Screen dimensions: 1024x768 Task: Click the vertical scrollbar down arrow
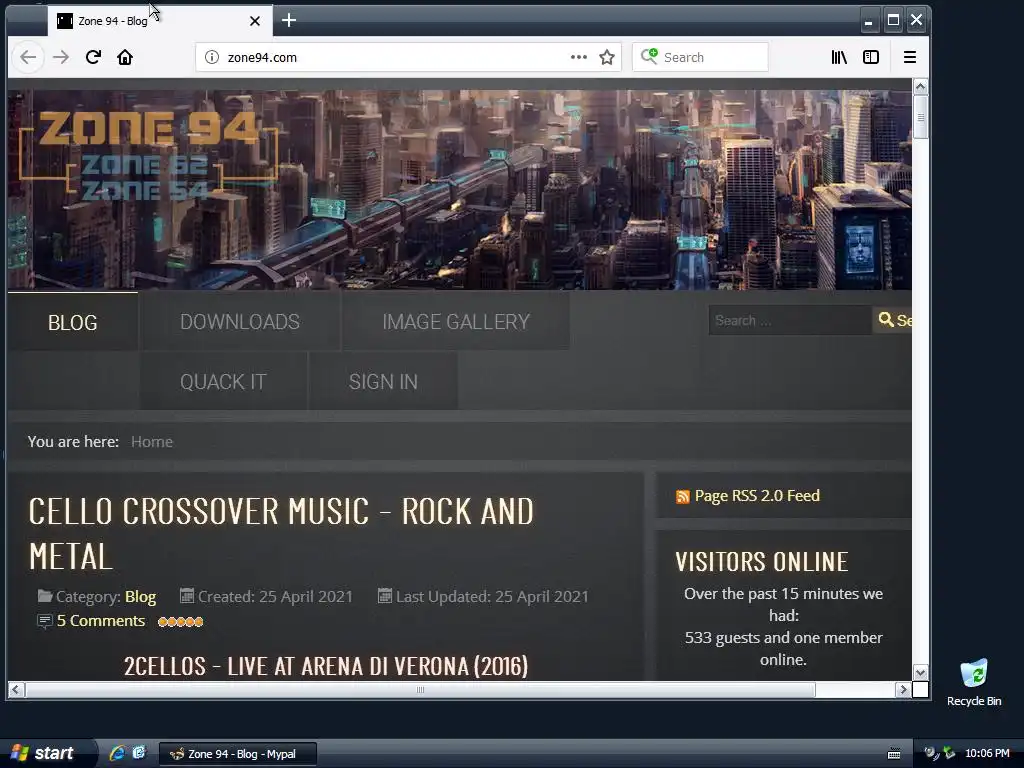click(x=920, y=673)
